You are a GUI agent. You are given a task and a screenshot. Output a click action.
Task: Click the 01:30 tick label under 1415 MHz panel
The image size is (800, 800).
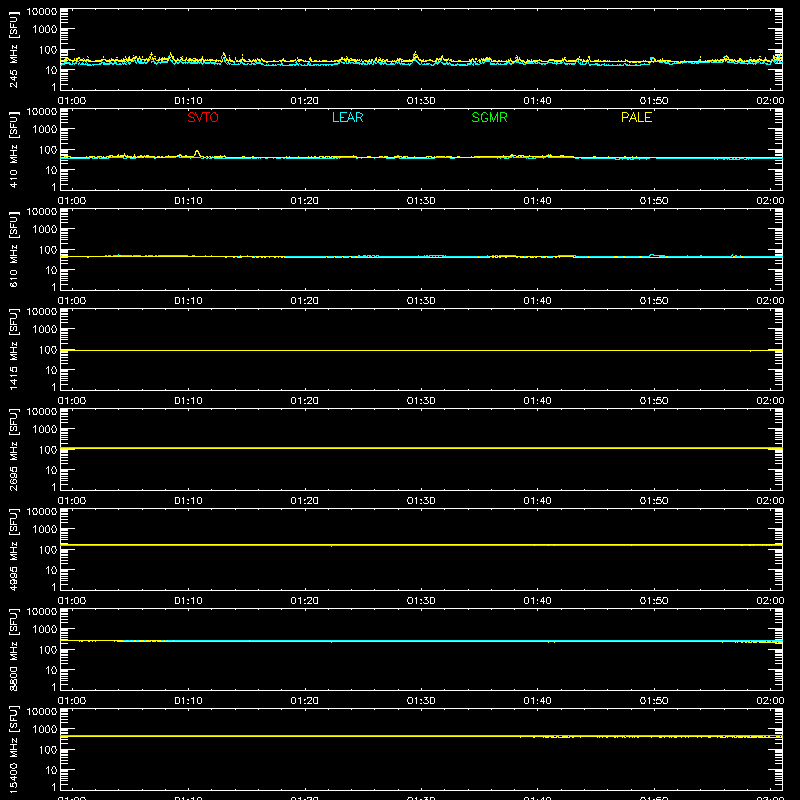point(421,401)
